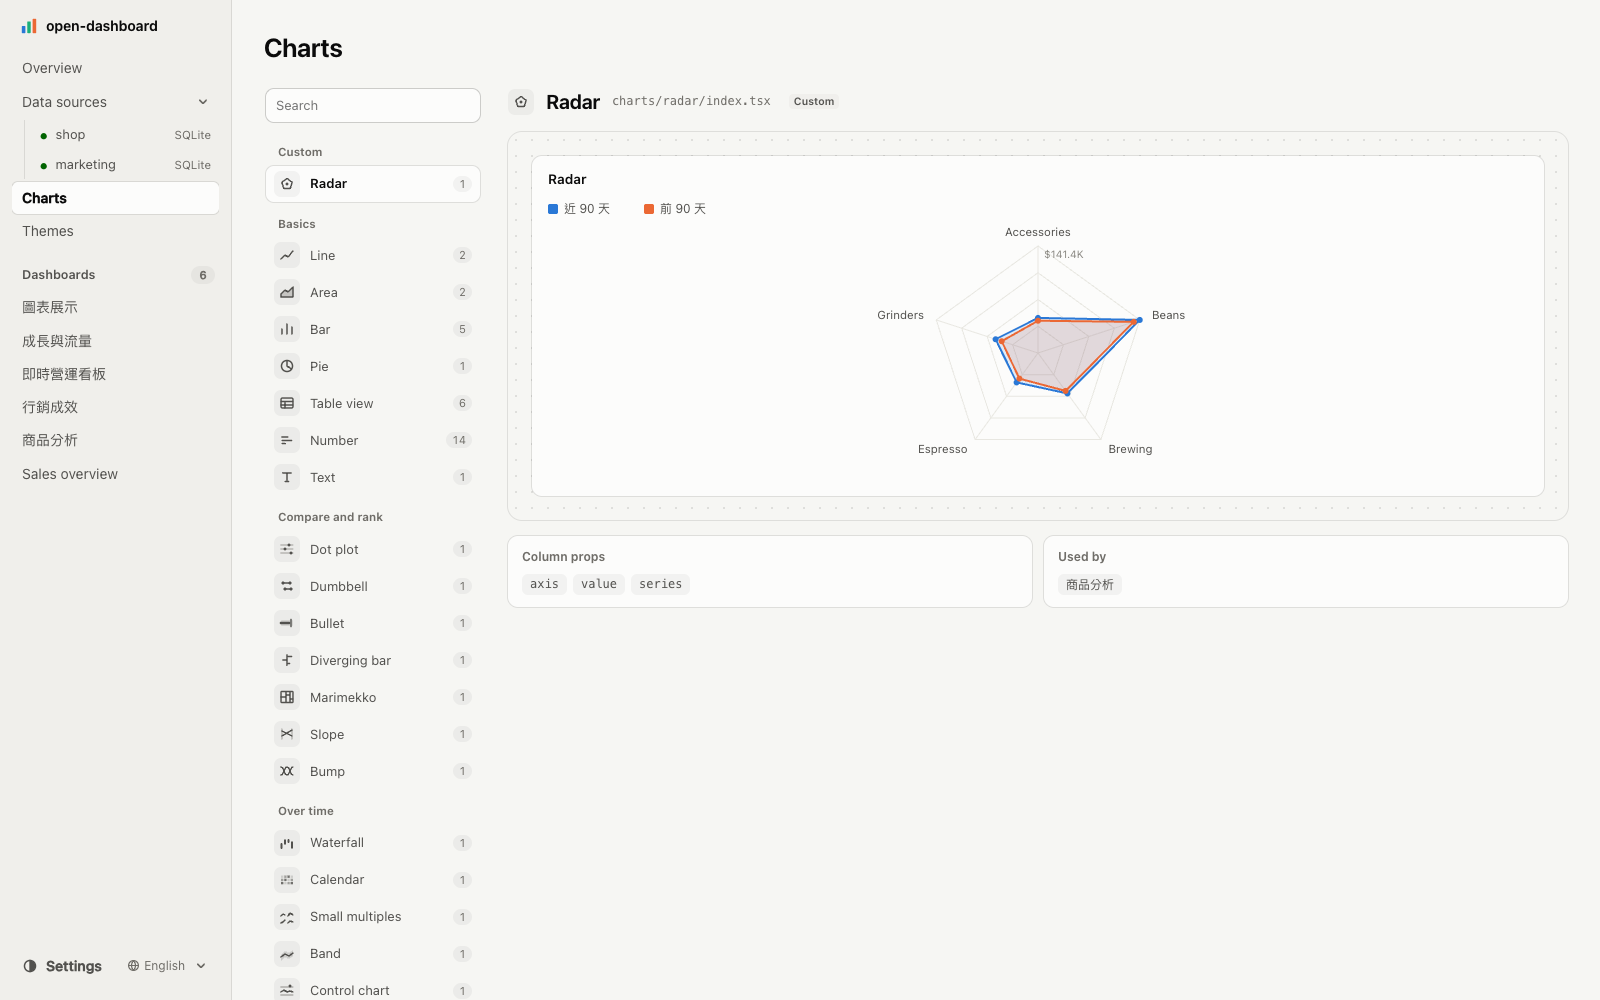This screenshot has width=1600, height=1000.
Task: Select the Pie chart icon
Action: click(x=287, y=366)
